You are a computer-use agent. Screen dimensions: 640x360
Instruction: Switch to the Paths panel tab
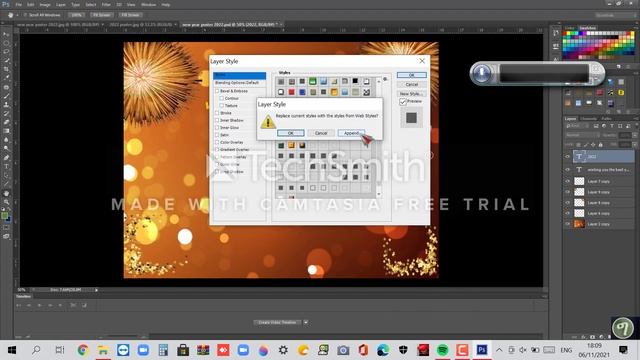(x=606, y=119)
